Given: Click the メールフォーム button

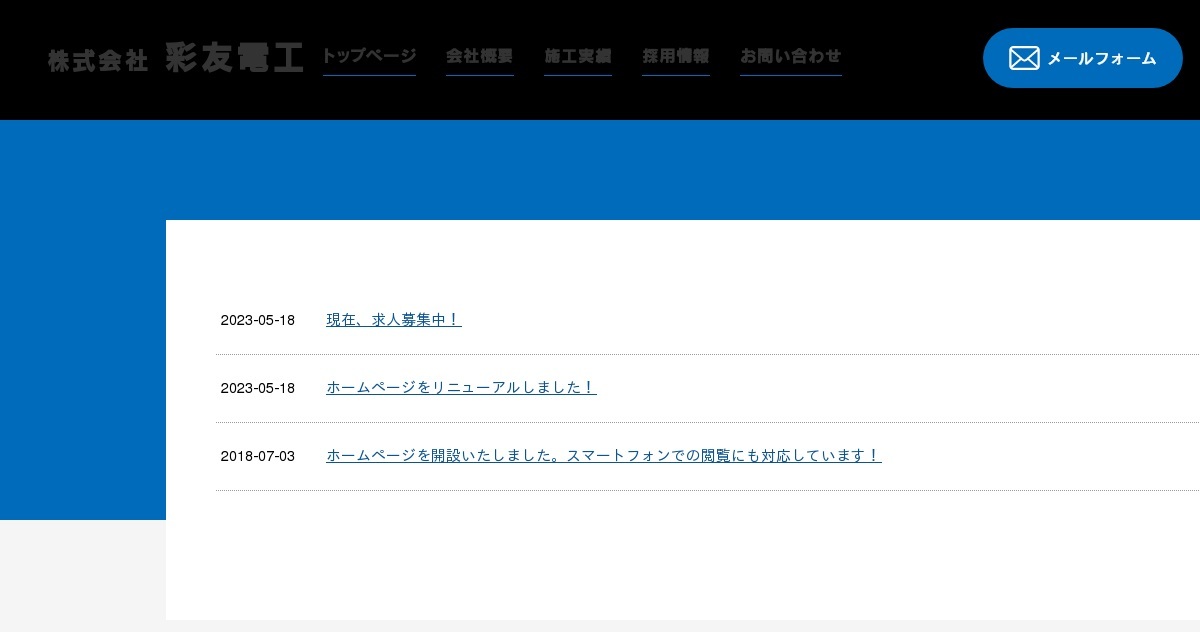Looking at the screenshot, I should [1083, 58].
